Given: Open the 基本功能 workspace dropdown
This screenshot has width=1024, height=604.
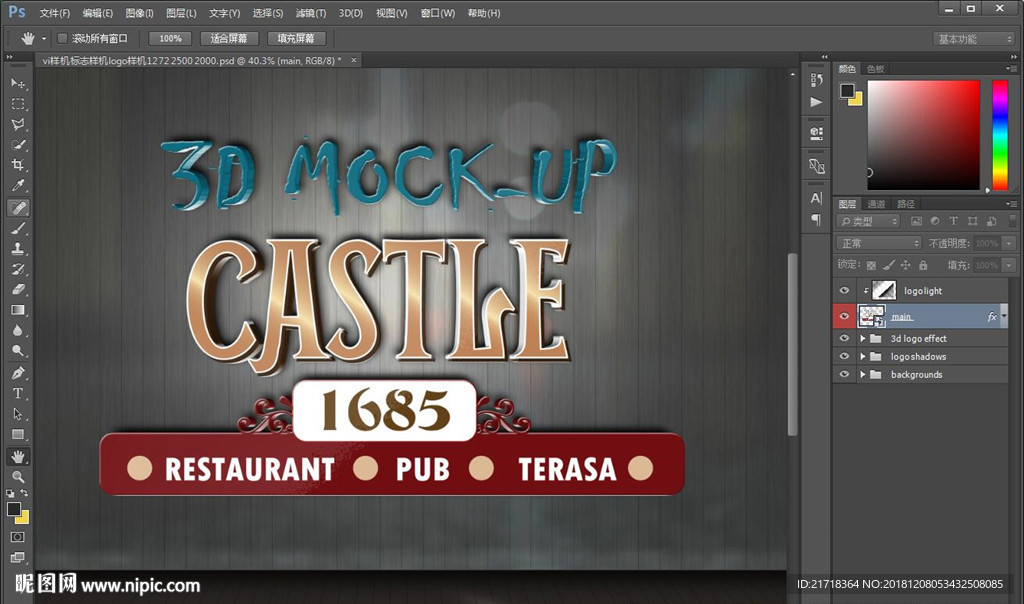Looking at the screenshot, I should coord(973,39).
